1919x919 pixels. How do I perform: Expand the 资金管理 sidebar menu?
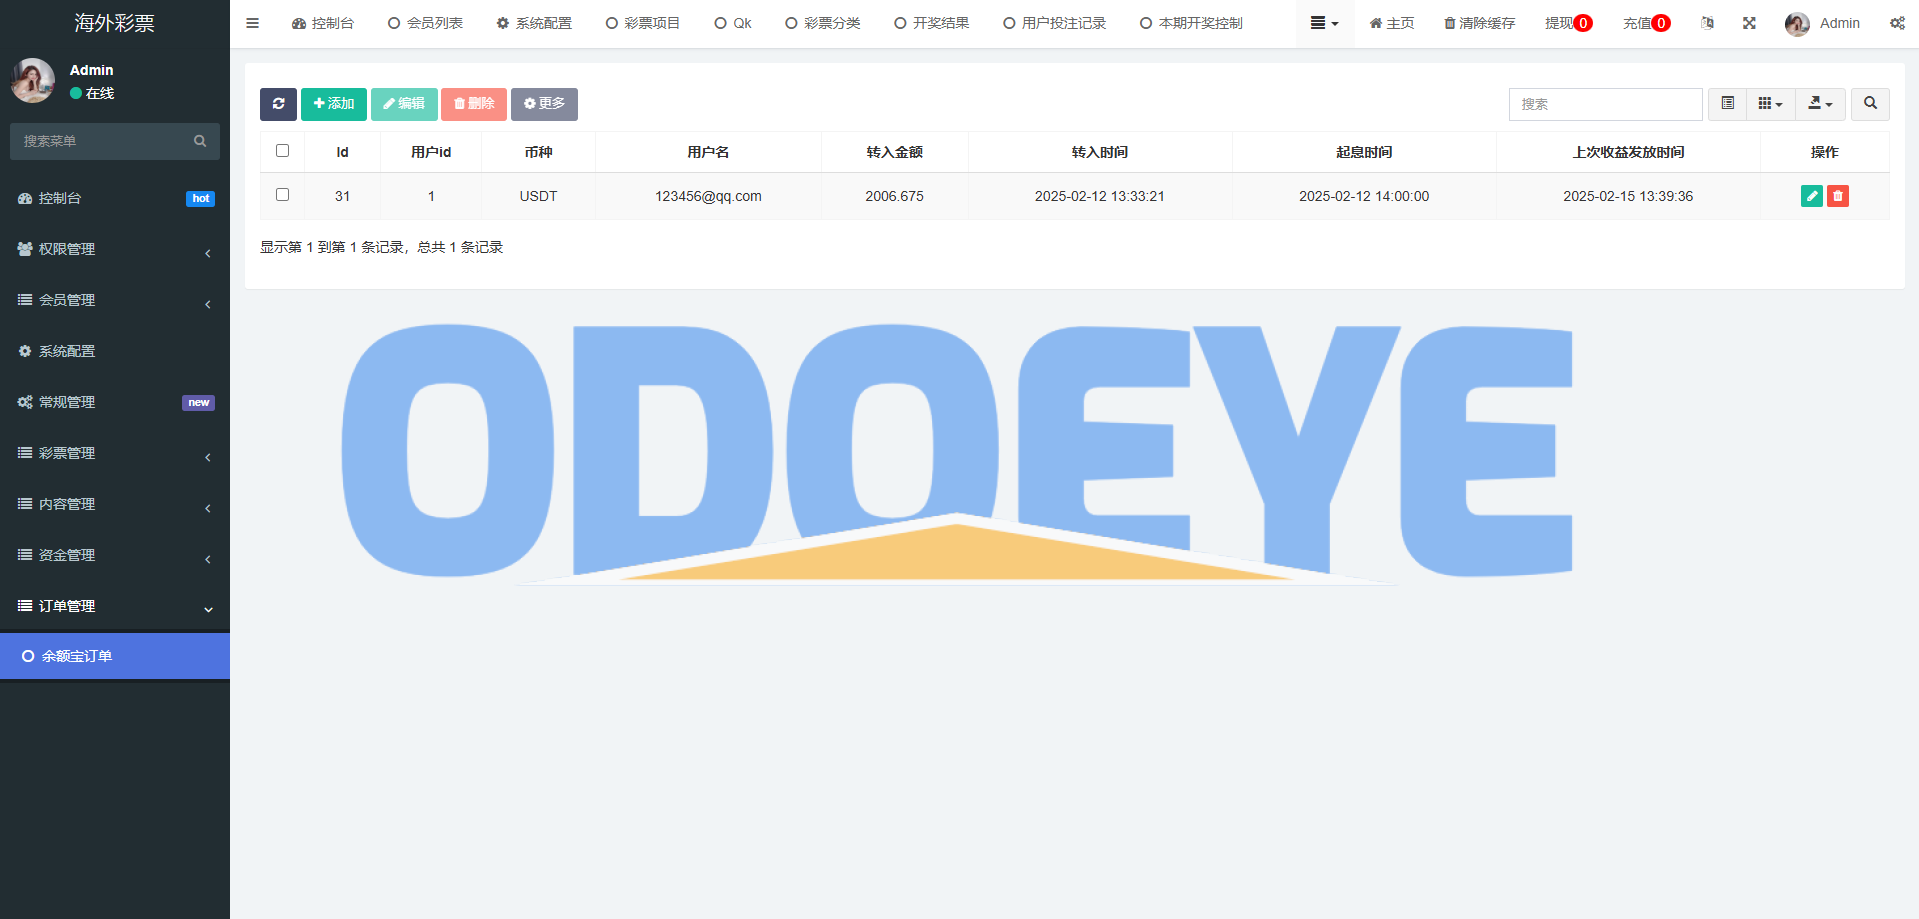(x=115, y=555)
